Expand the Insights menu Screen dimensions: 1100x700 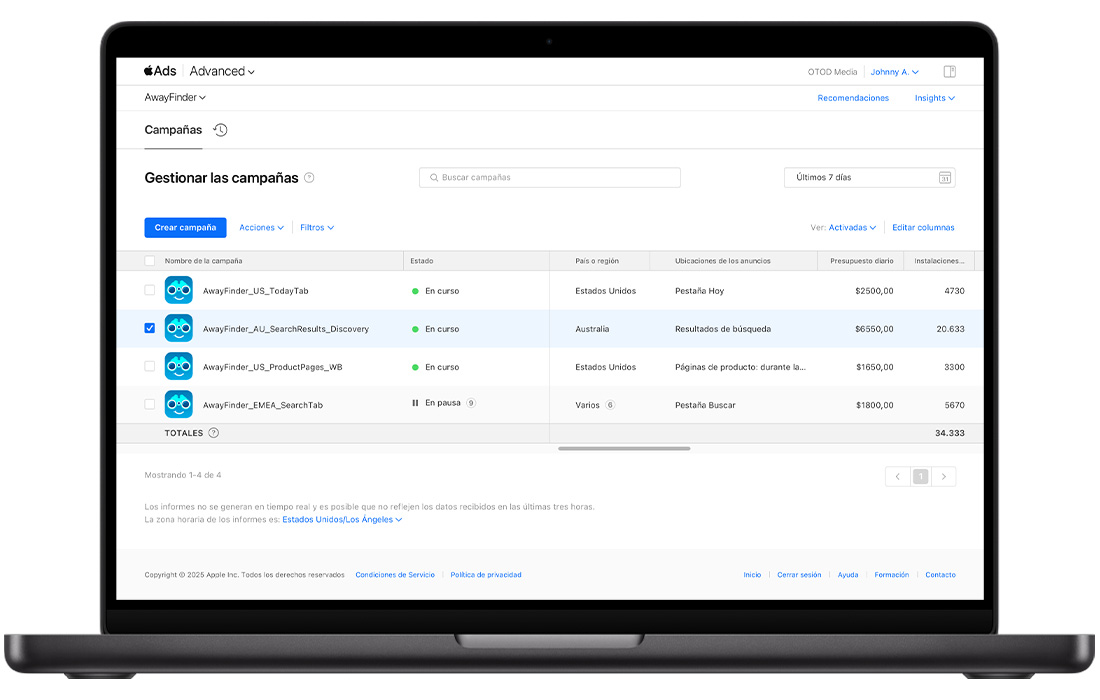pyautogui.click(x=934, y=98)
